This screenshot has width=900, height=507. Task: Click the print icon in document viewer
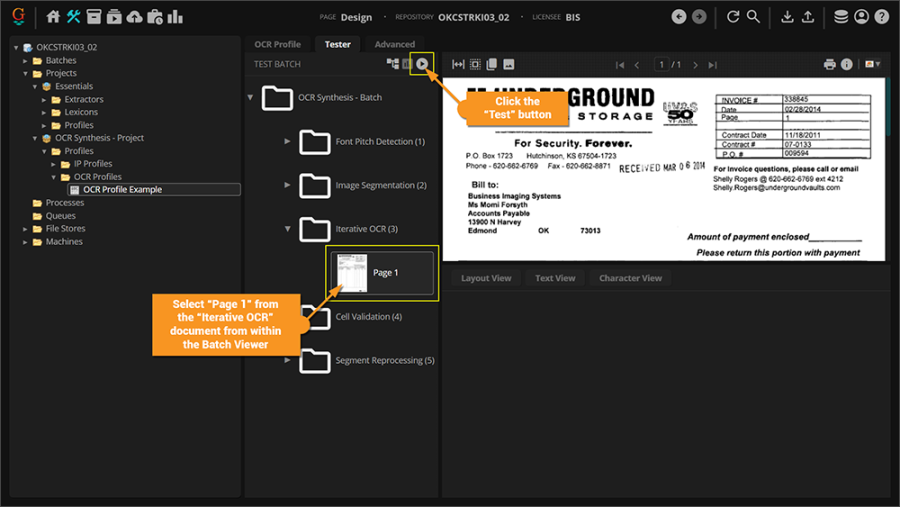pyautogui.click(x=829, y=65)
